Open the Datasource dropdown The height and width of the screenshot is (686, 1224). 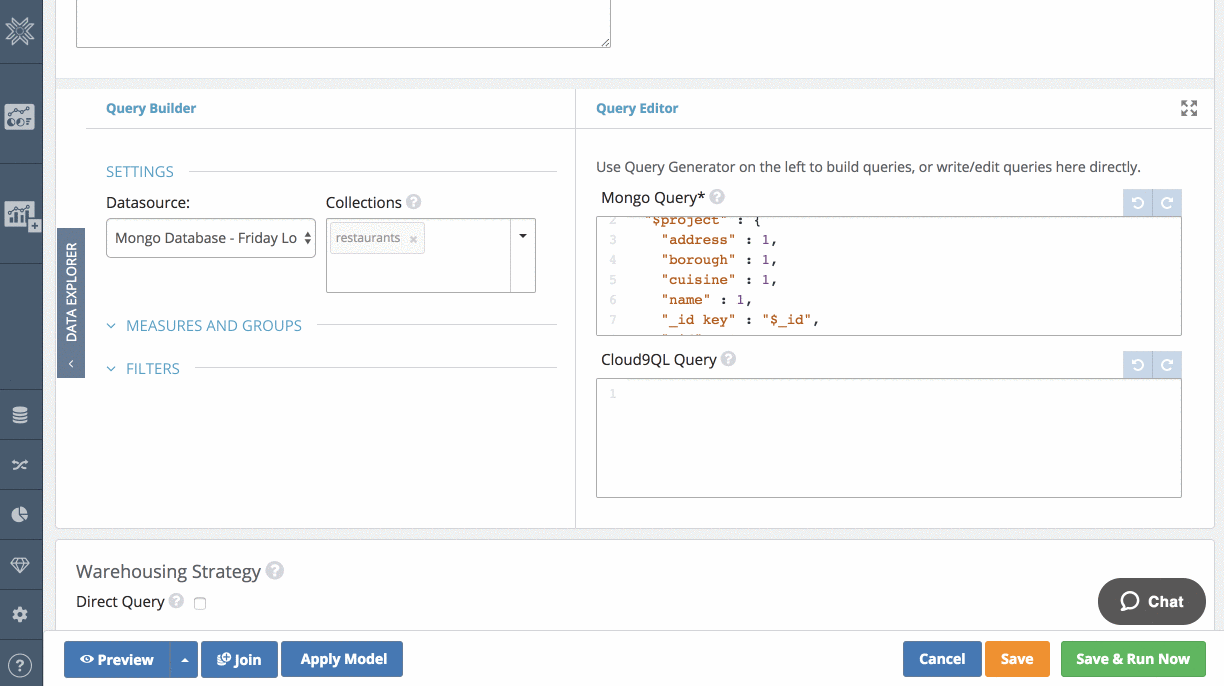pos(211,238)
